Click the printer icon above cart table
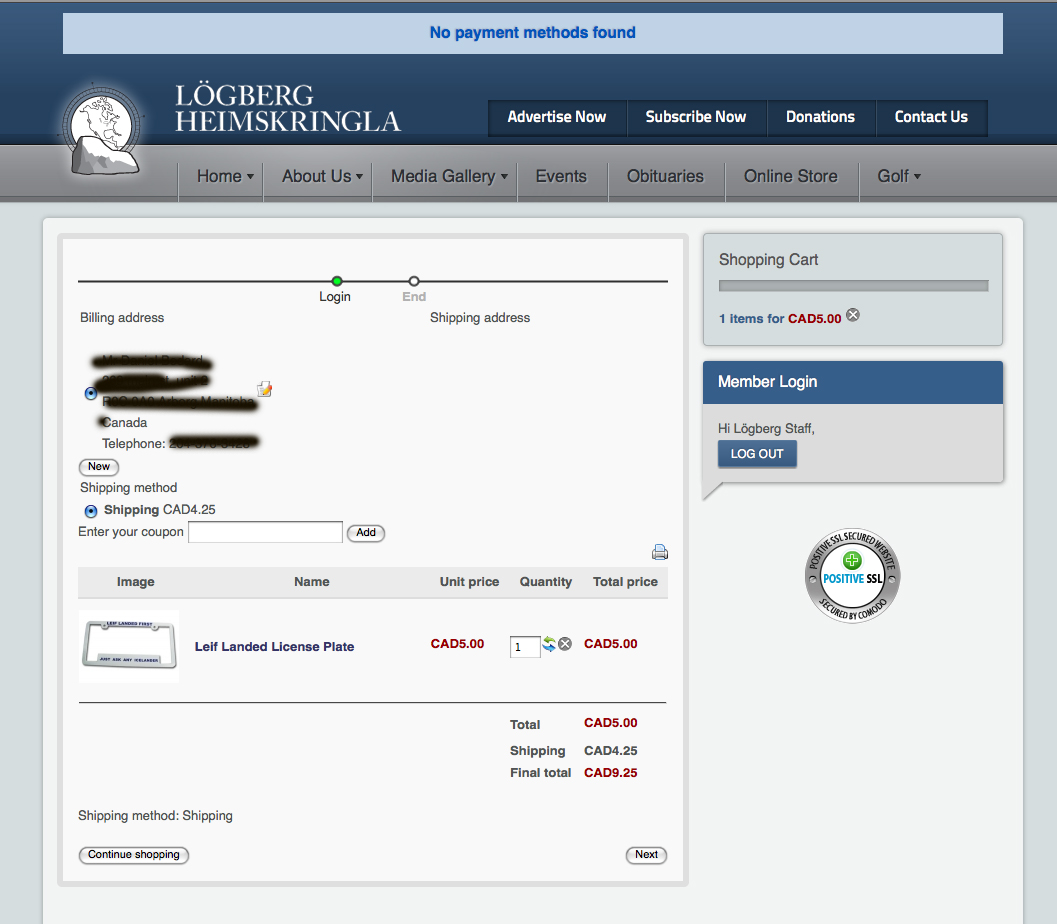Image resolution: width=1057 pixels, height=924 pixels. point(659,552)
